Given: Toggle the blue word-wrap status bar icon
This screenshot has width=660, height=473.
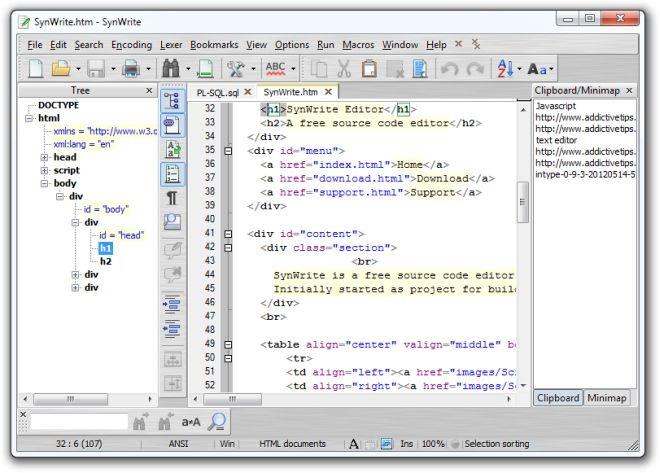Looking at the screenshot, I should [x=386, y=444].
